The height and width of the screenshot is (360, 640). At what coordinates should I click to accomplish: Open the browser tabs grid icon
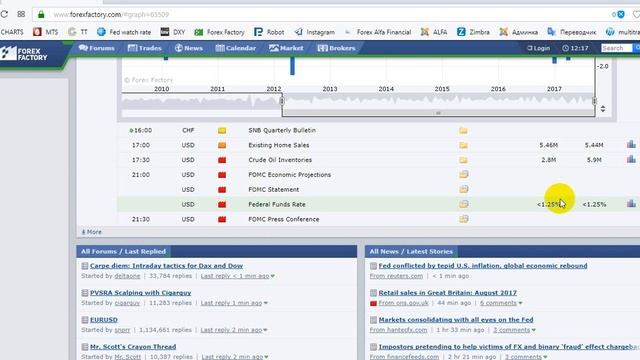click(x=21, y=14)
